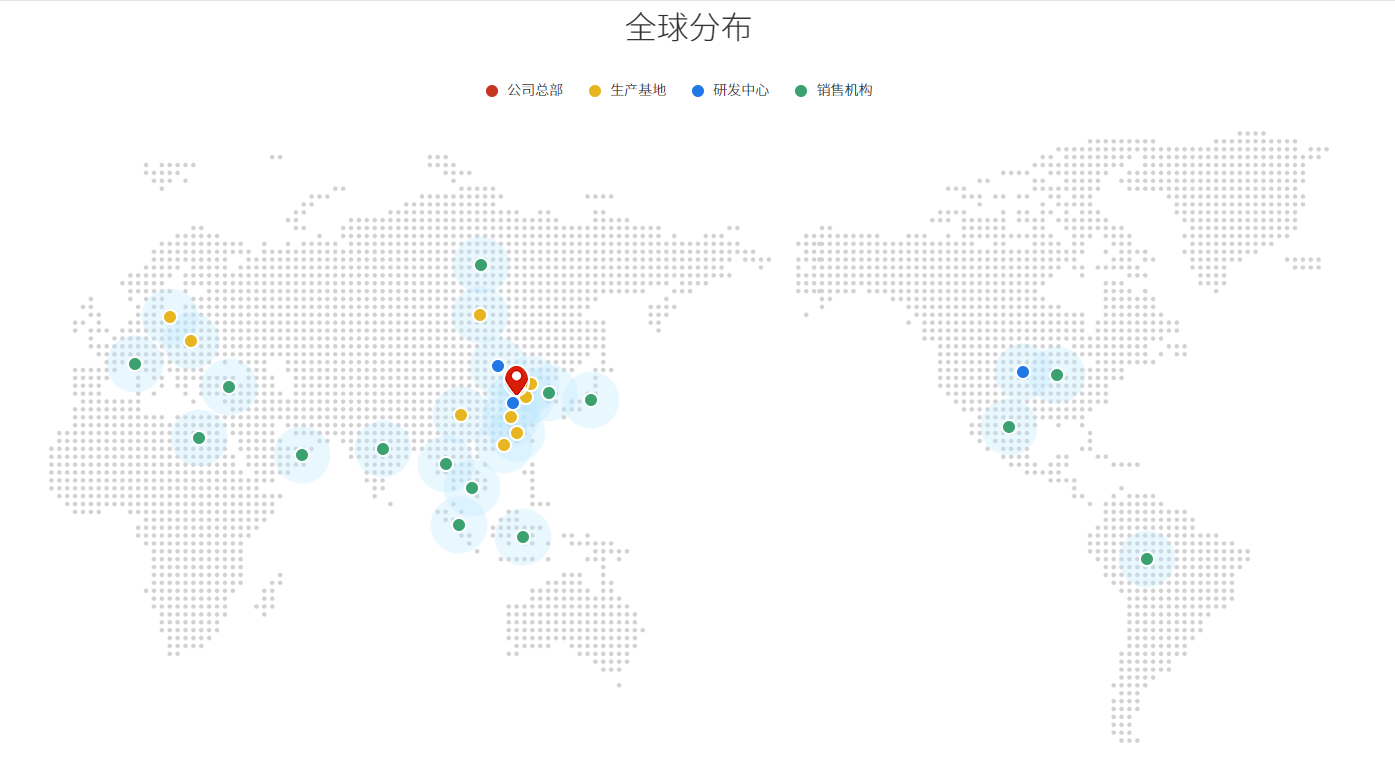Select the northernmost green marker in Russia

[x=481, y=265]
